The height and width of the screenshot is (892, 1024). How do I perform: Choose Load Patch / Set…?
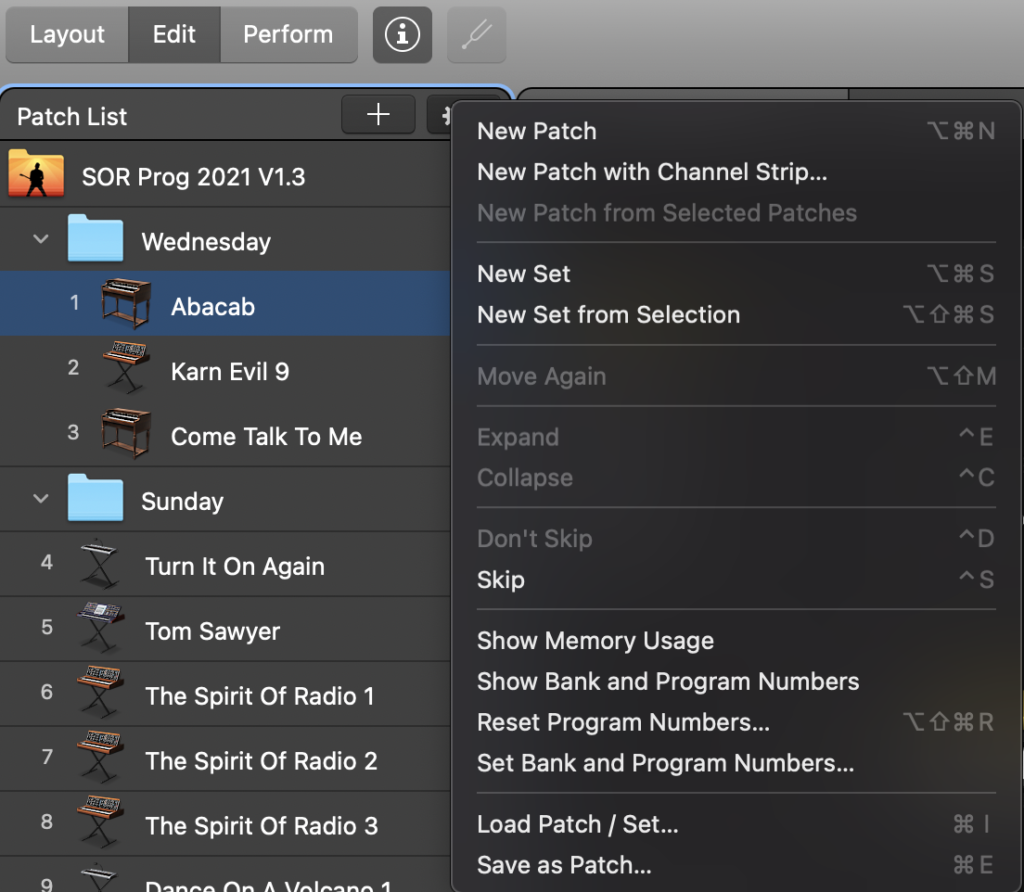click(x=736, y=824)
